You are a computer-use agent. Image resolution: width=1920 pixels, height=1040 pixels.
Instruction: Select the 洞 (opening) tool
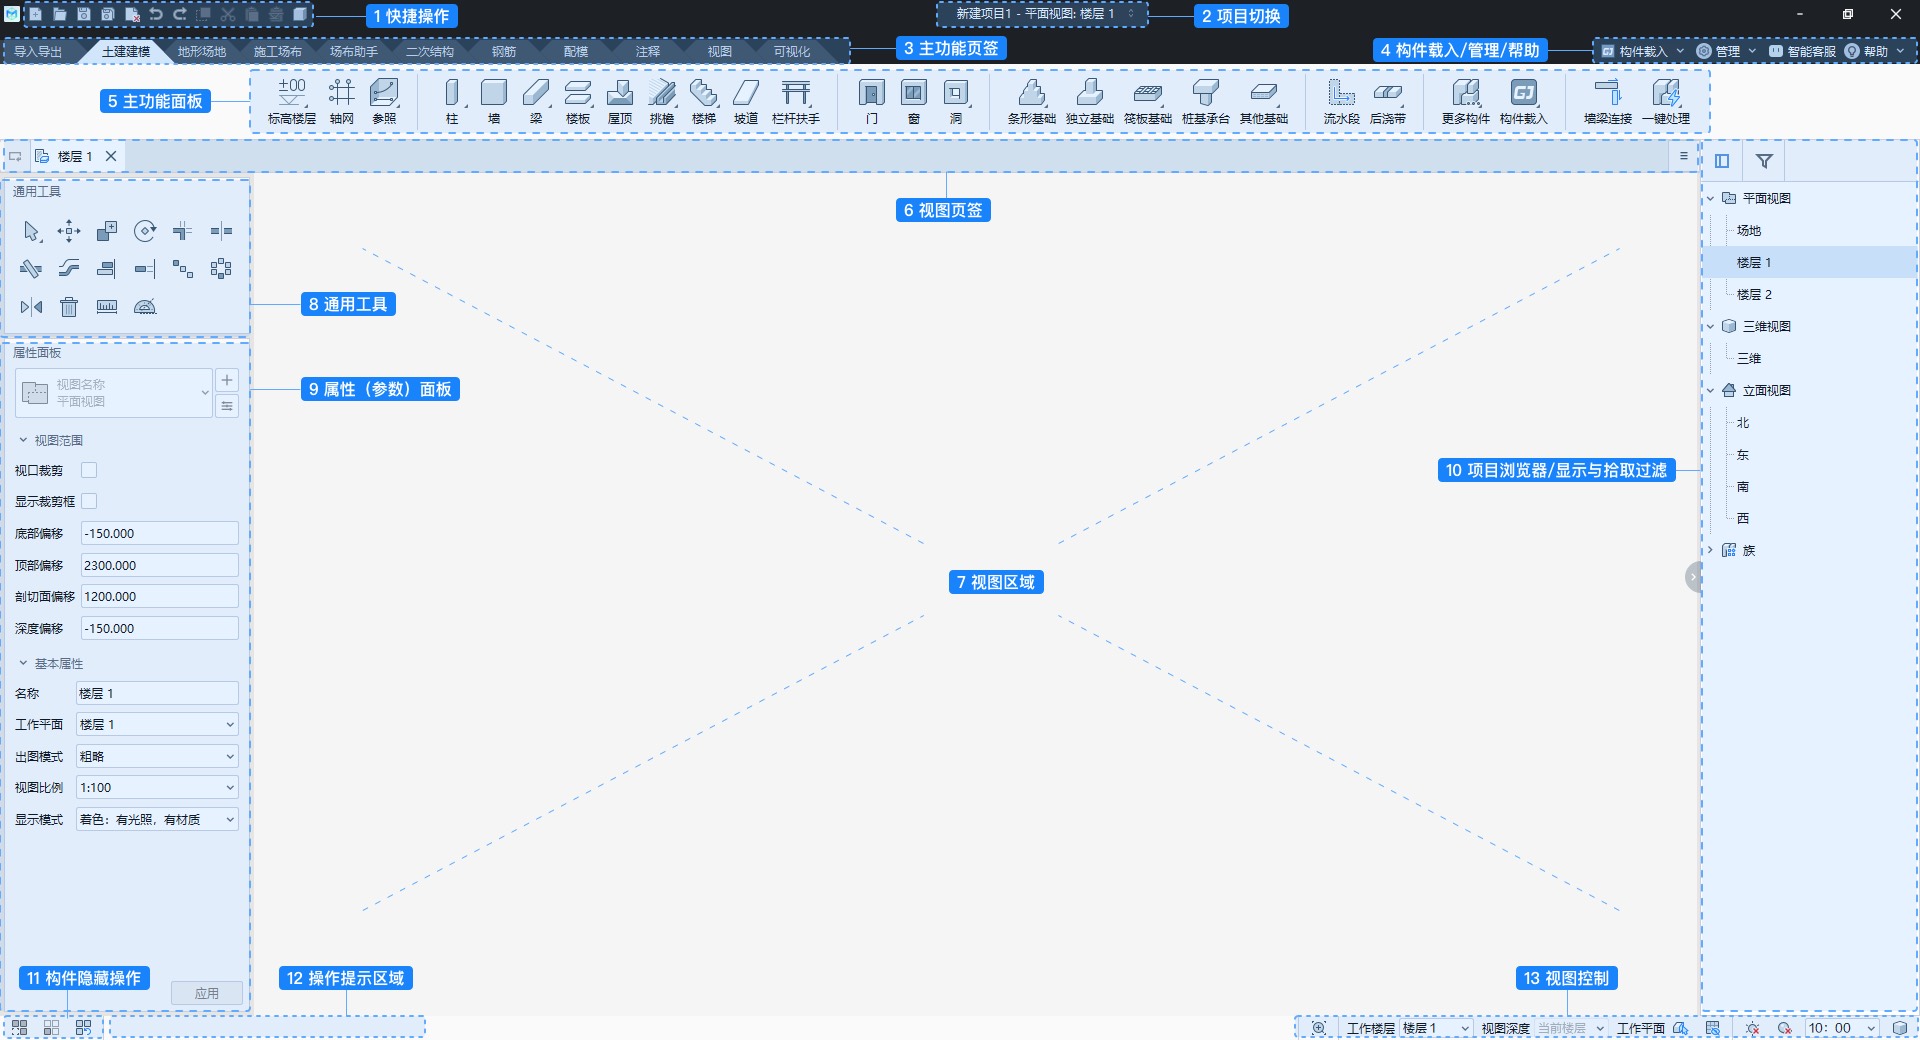click(x=956, y=101)
